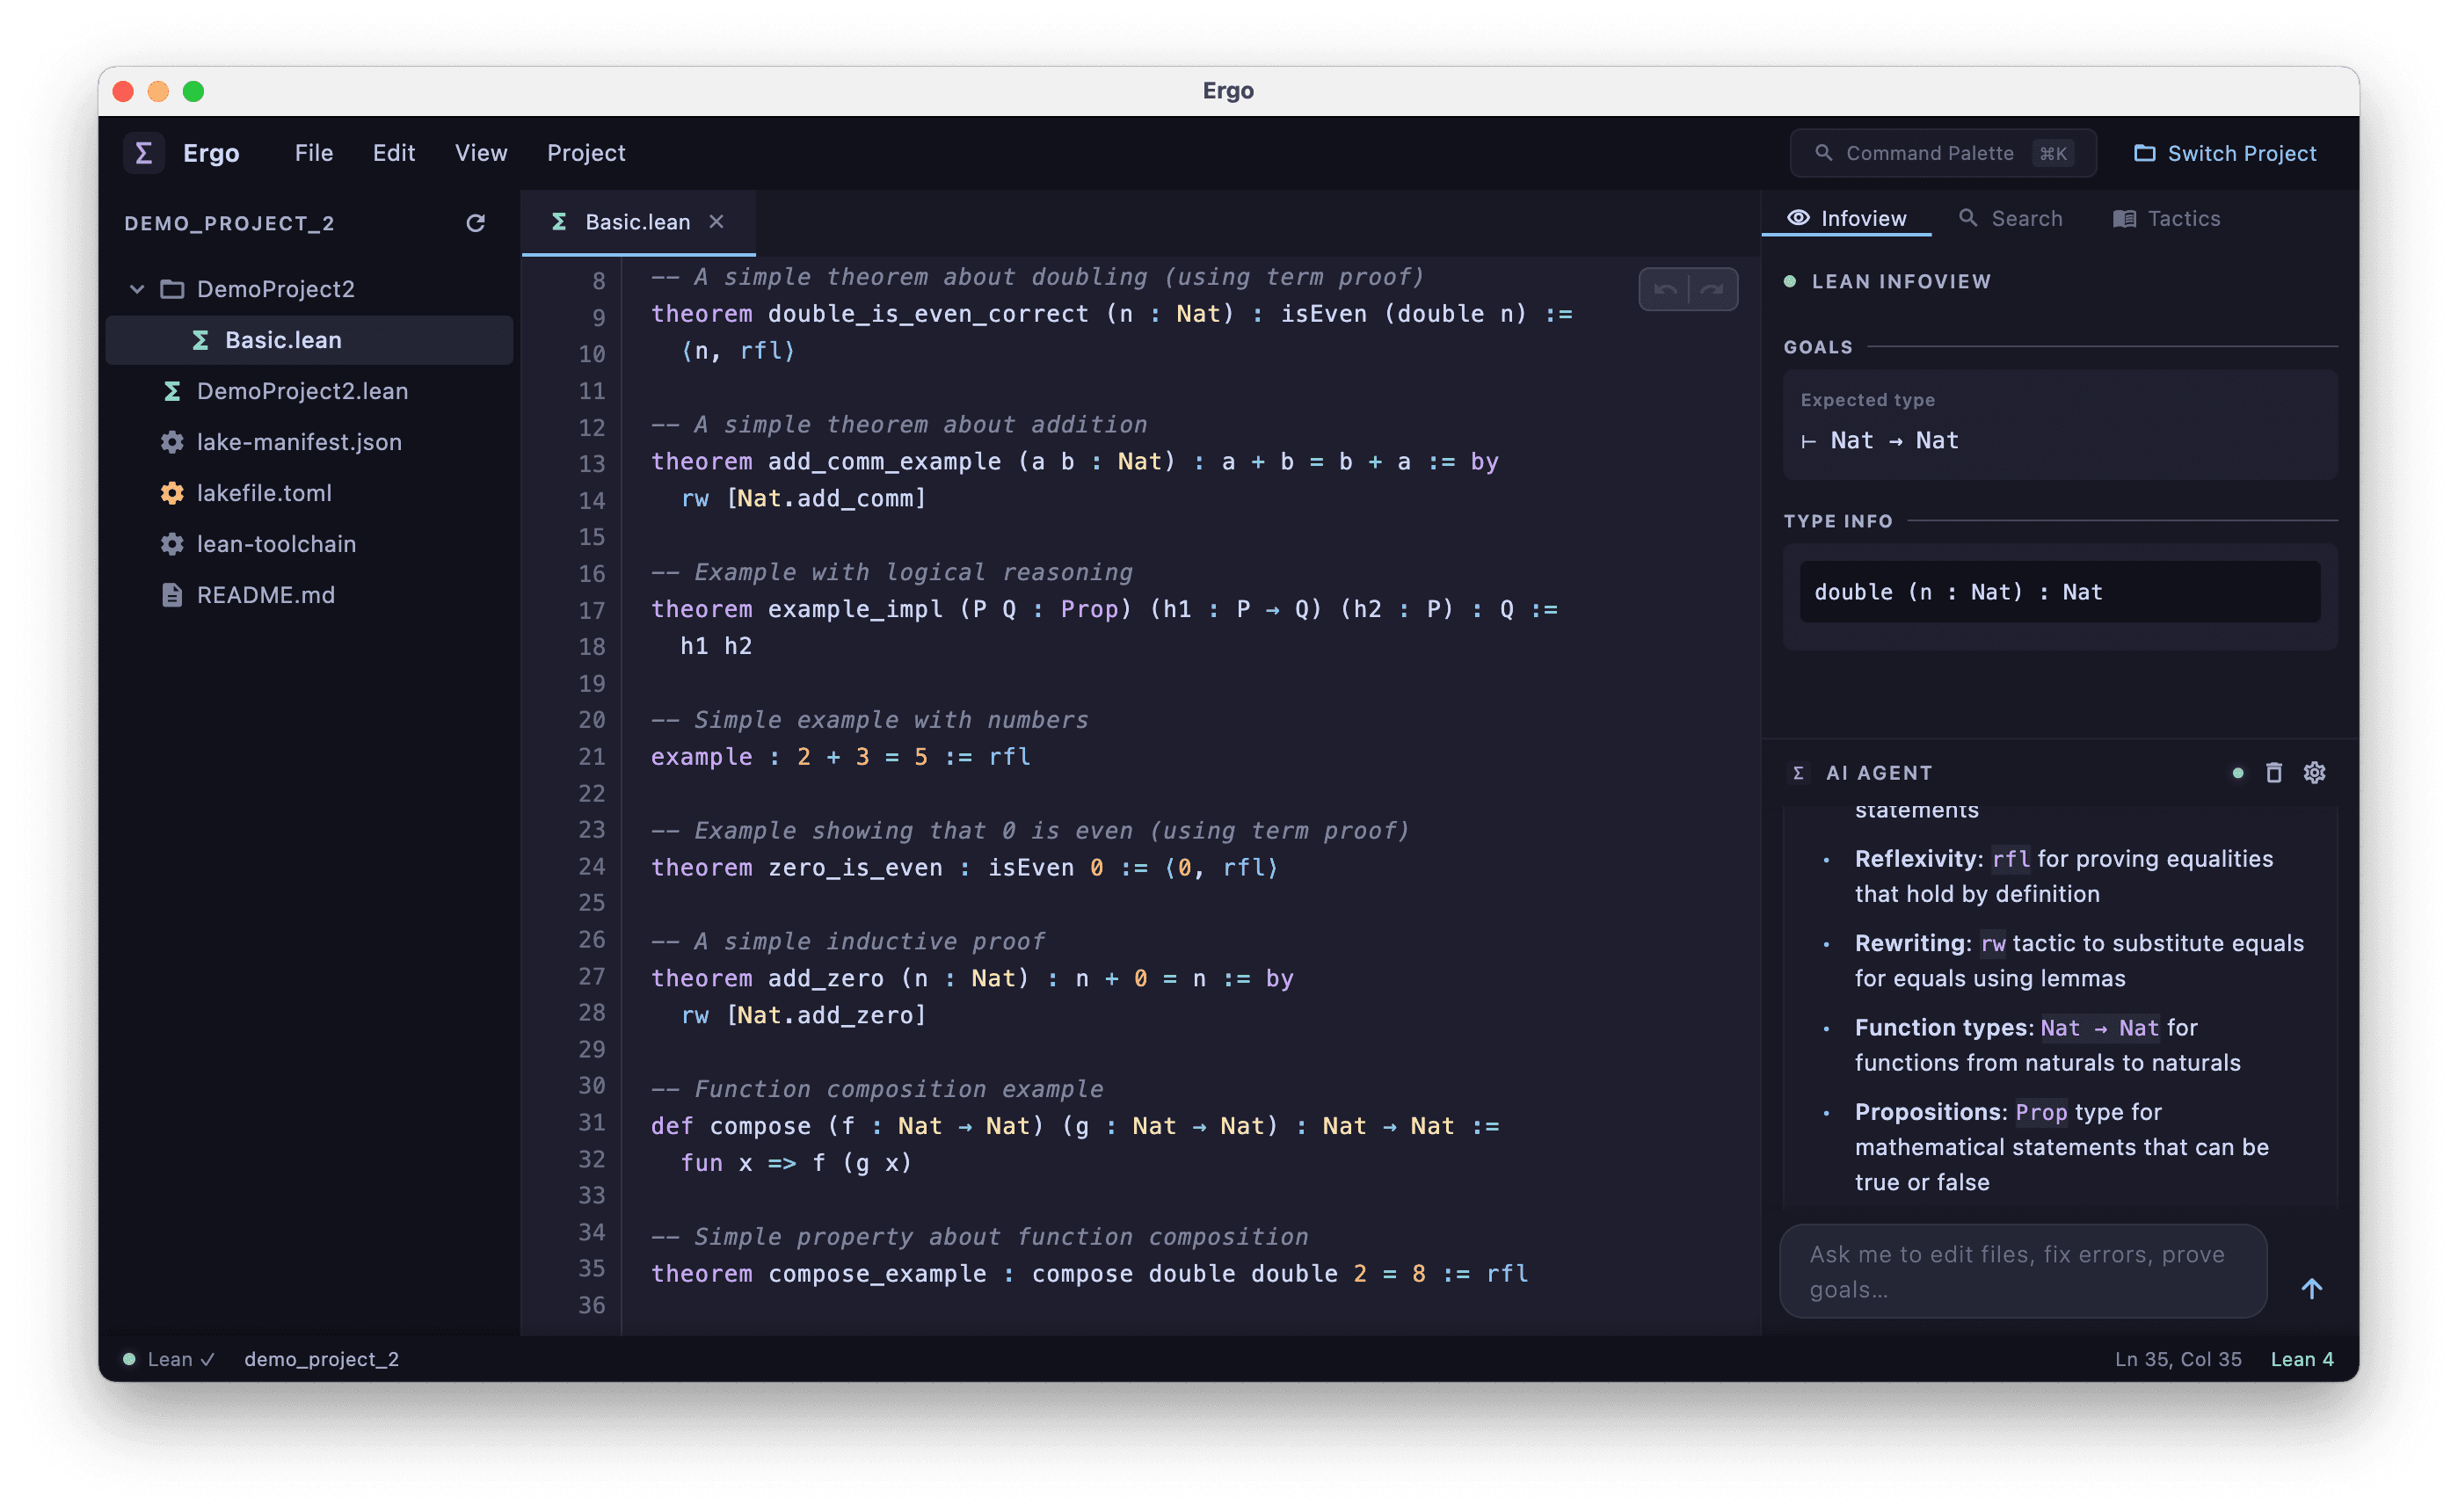Image resolution: width=2458 pixels, height=1512 pixels.
Task: Send message using the upward arrow icon
Action: coord(2312,1288)
